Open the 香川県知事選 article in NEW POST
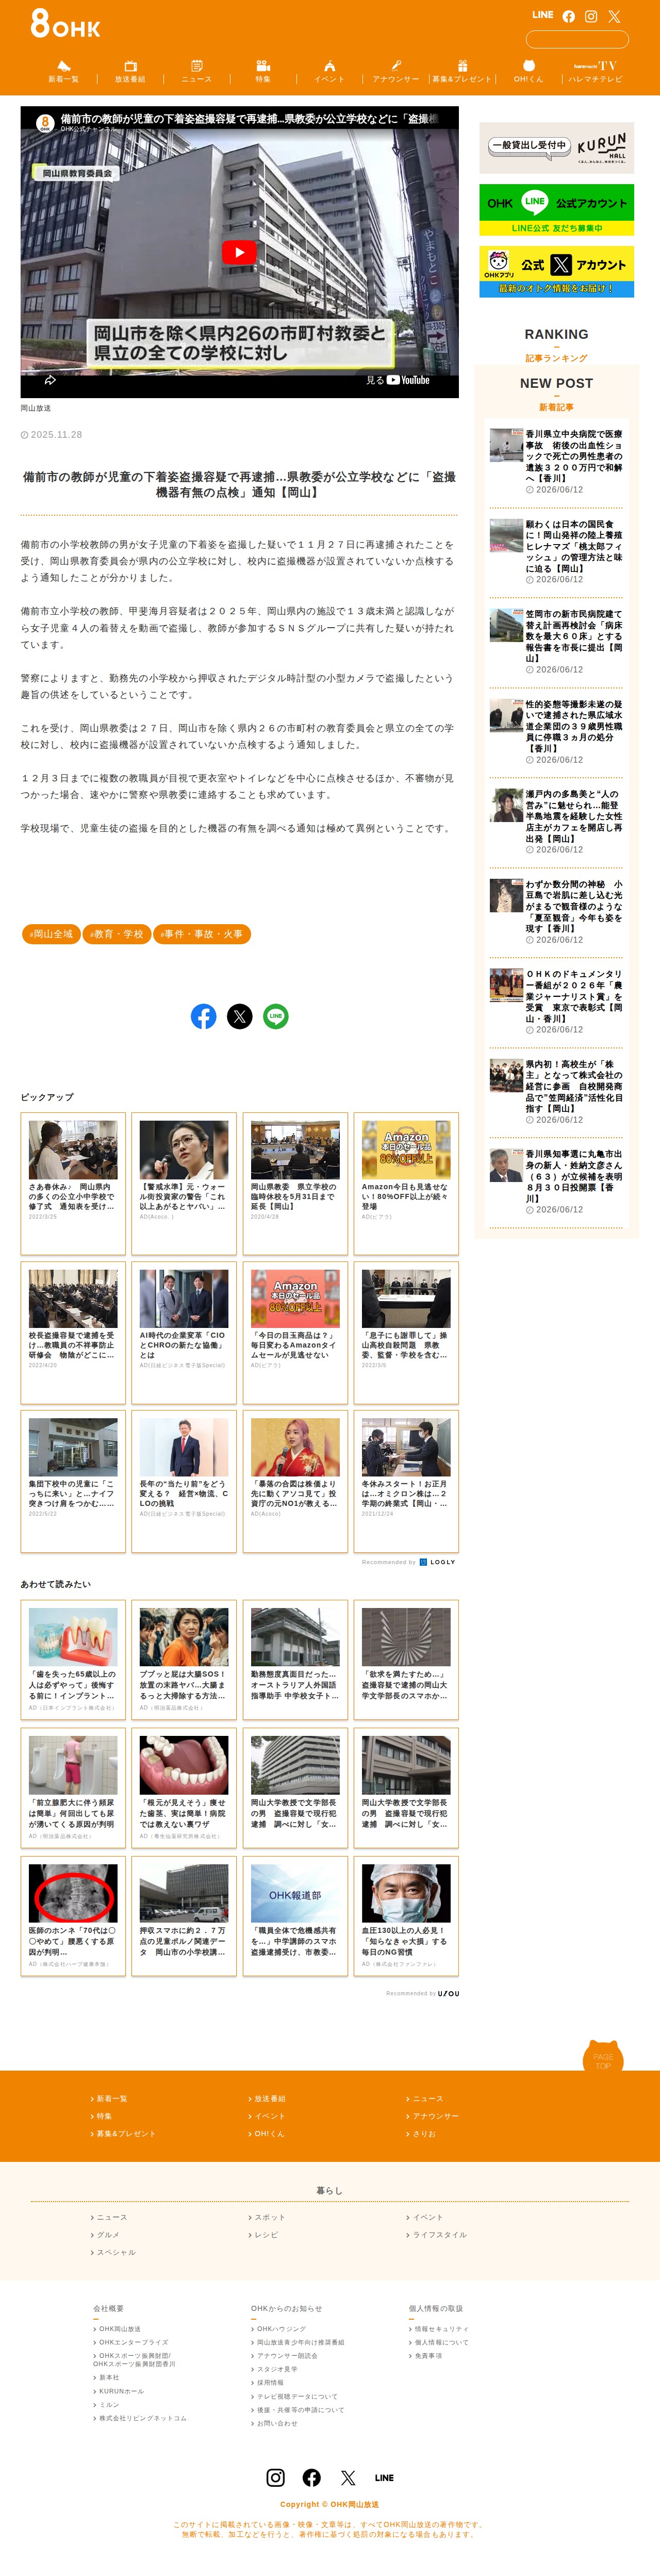 click(x=556, y=1181)
